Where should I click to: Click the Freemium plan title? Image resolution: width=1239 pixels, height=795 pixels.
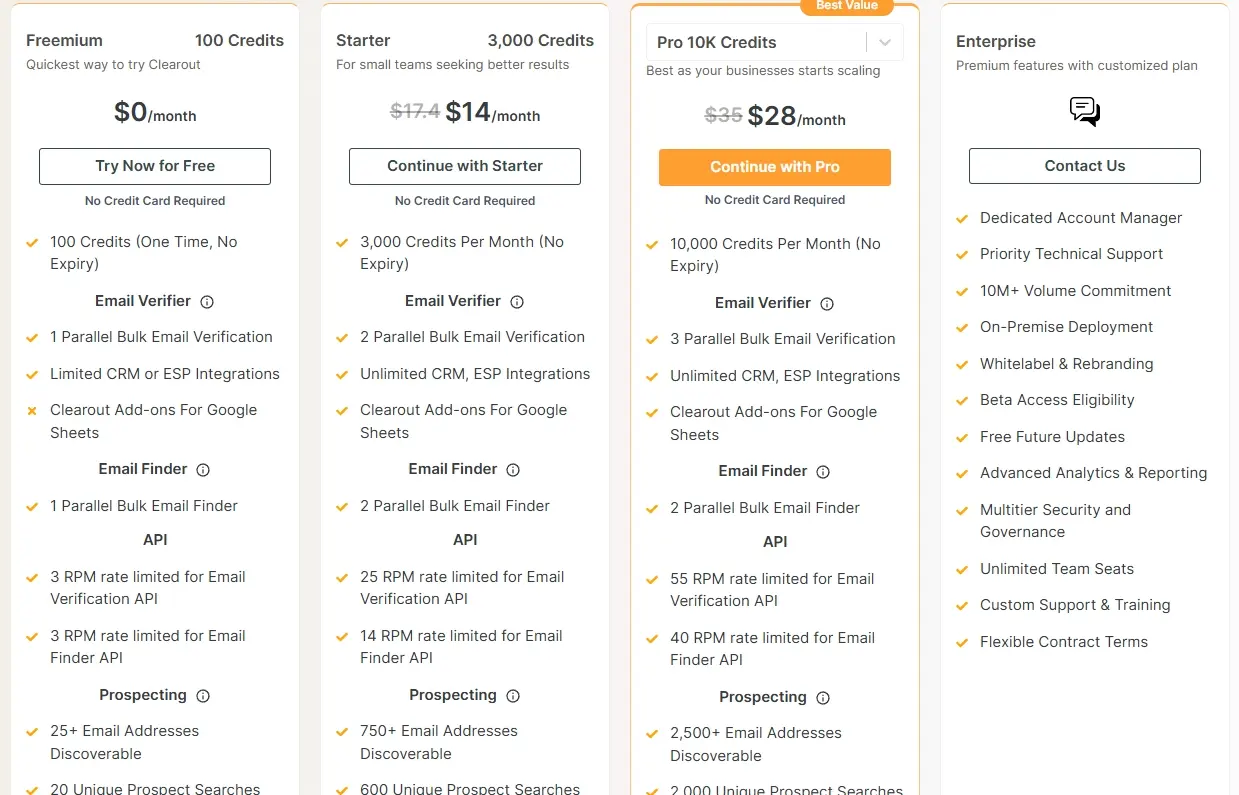[64, 41]
